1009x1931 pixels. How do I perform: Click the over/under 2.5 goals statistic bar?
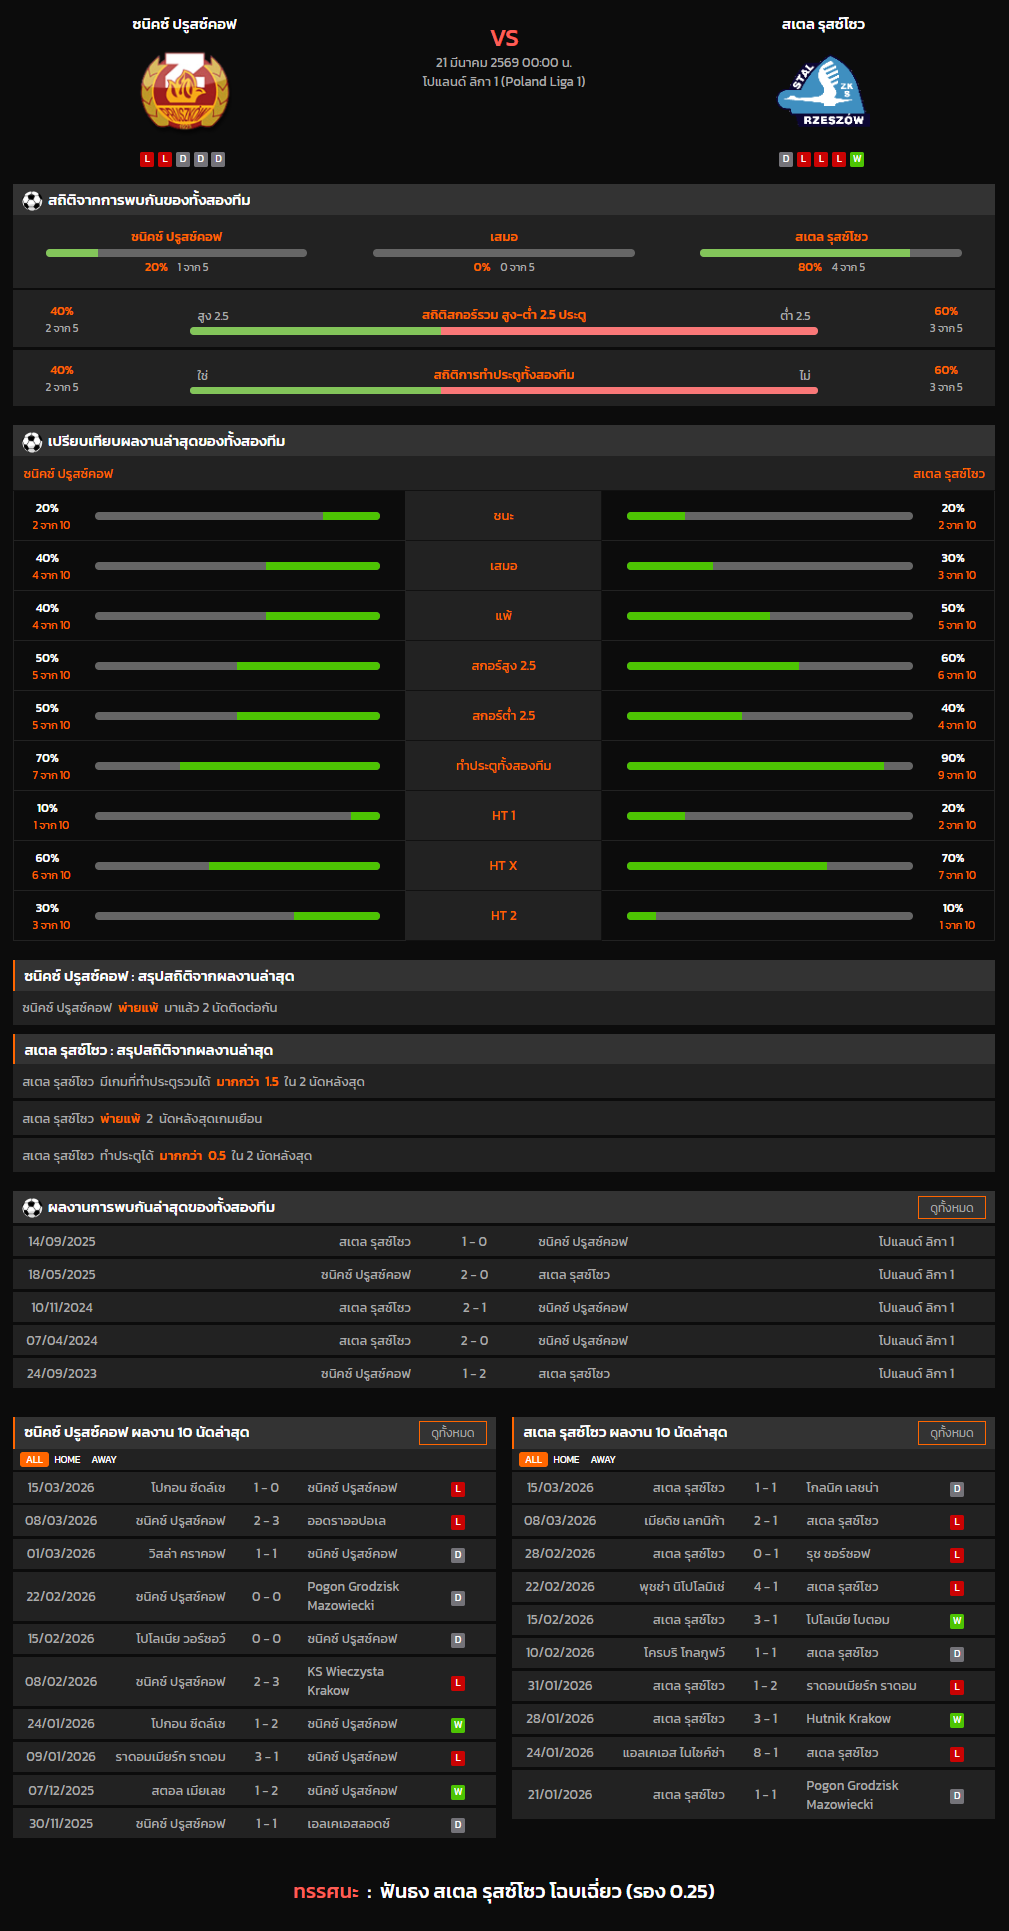(503, 331)
